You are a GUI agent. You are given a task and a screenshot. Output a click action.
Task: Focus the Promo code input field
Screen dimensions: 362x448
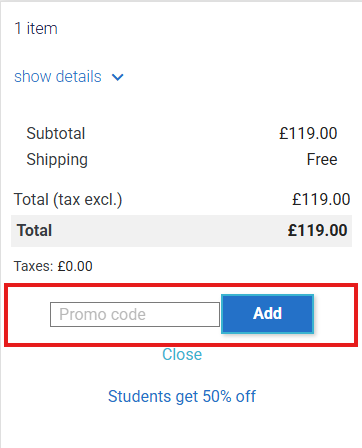click(x=135, y=314)
